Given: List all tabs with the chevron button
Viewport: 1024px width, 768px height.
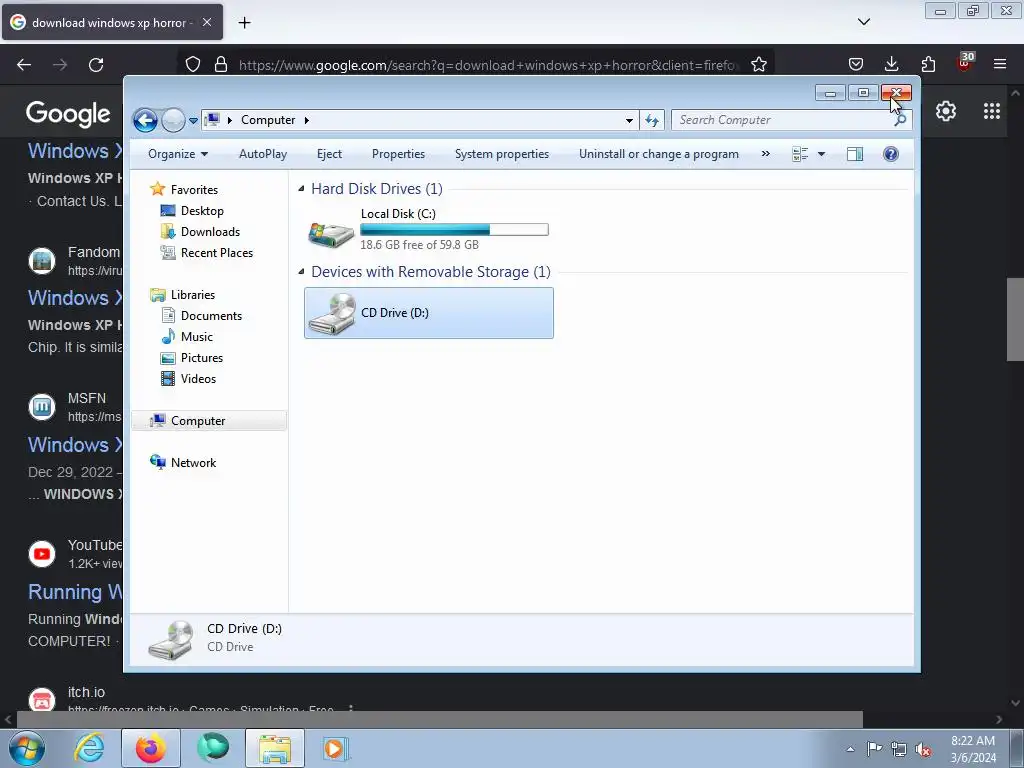Looking at the screenshot, I should pyautogui.click(x=864, y=22).
